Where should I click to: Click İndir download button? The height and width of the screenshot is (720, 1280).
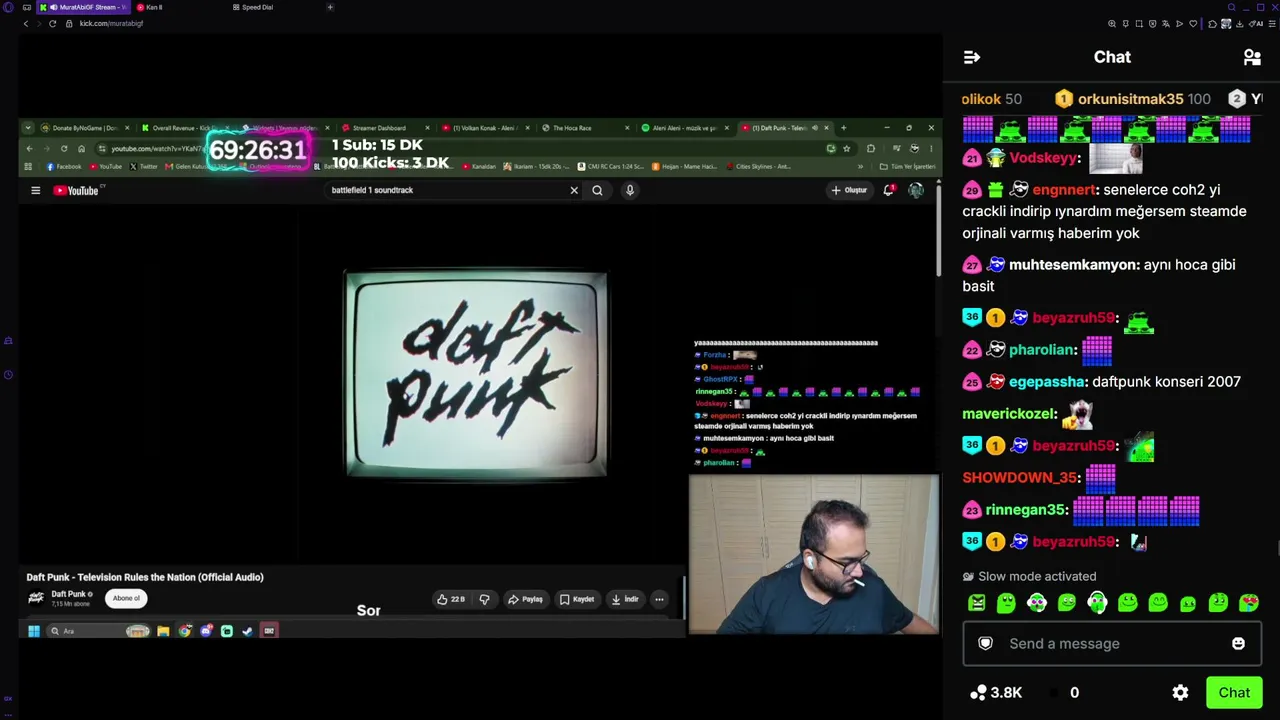625,599
